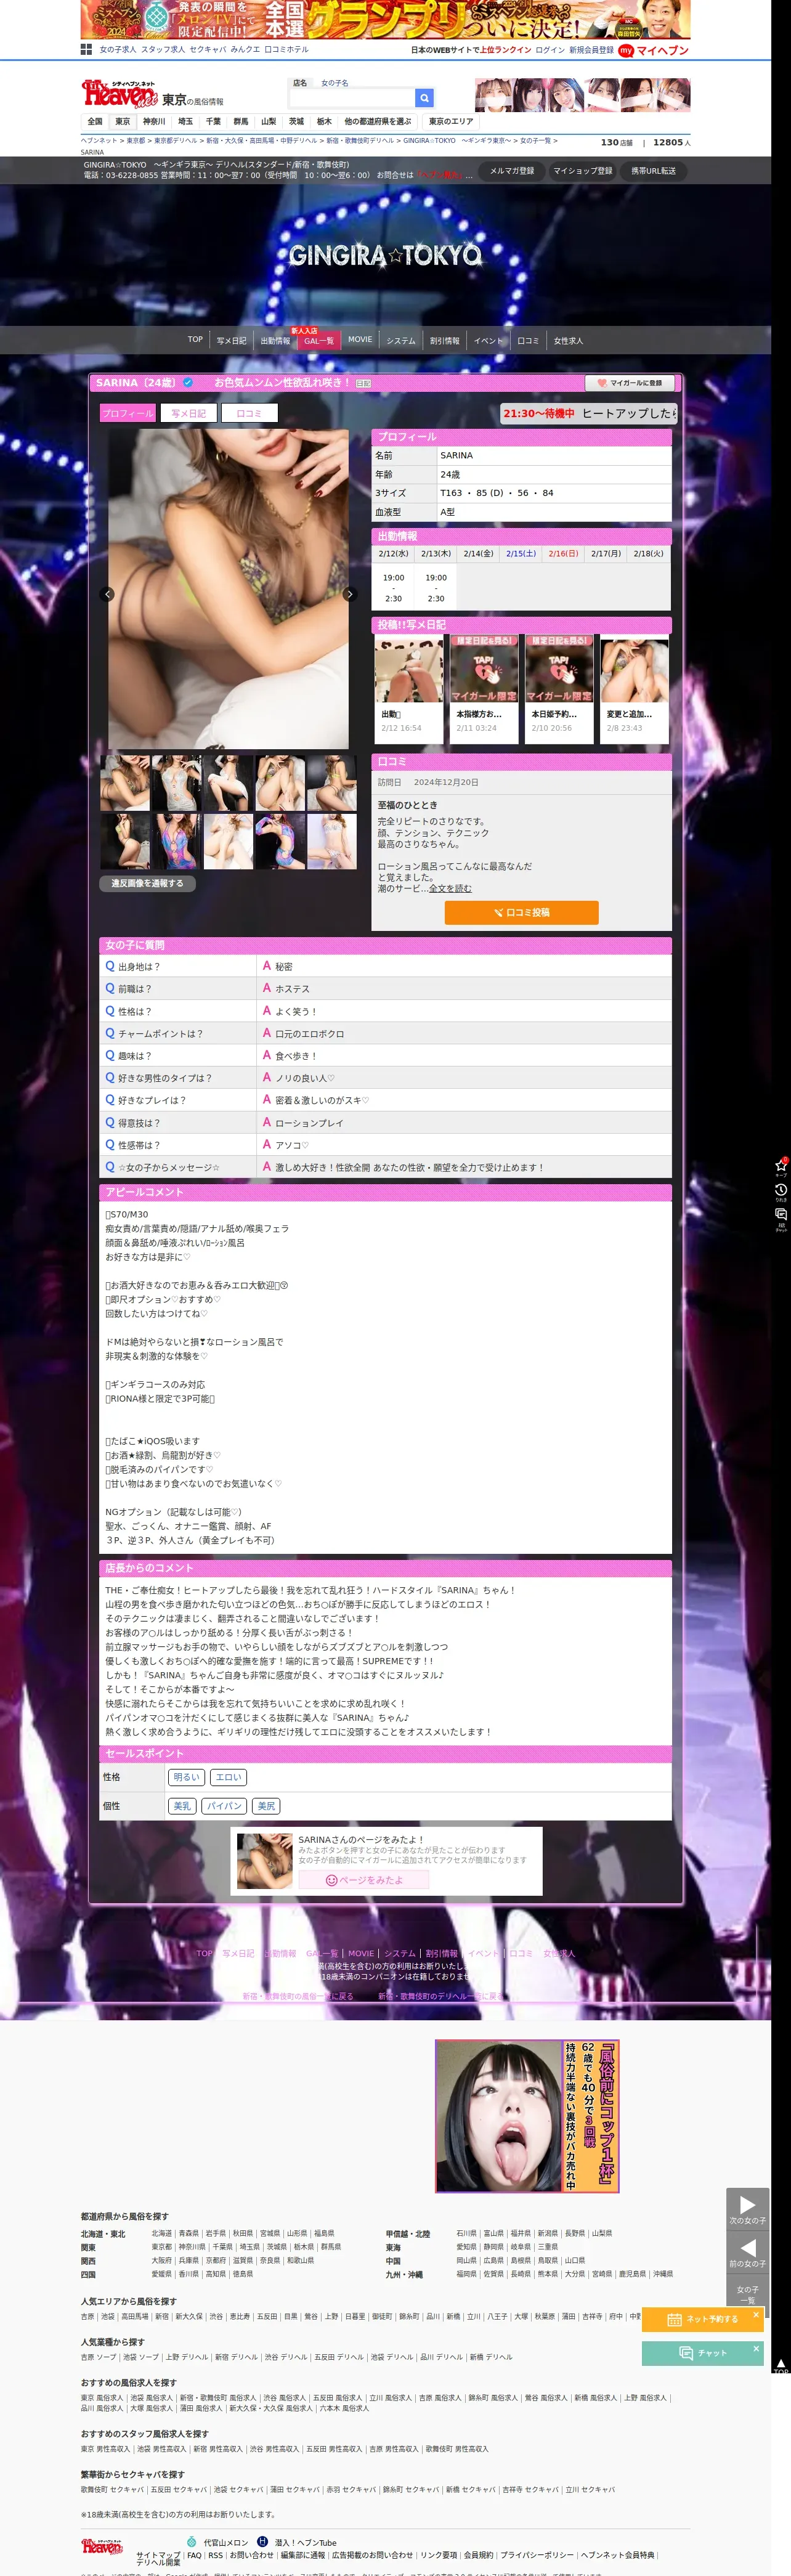Click the red my マイヘブン icon
791x2576 pixels.
[x=626, y=50]
